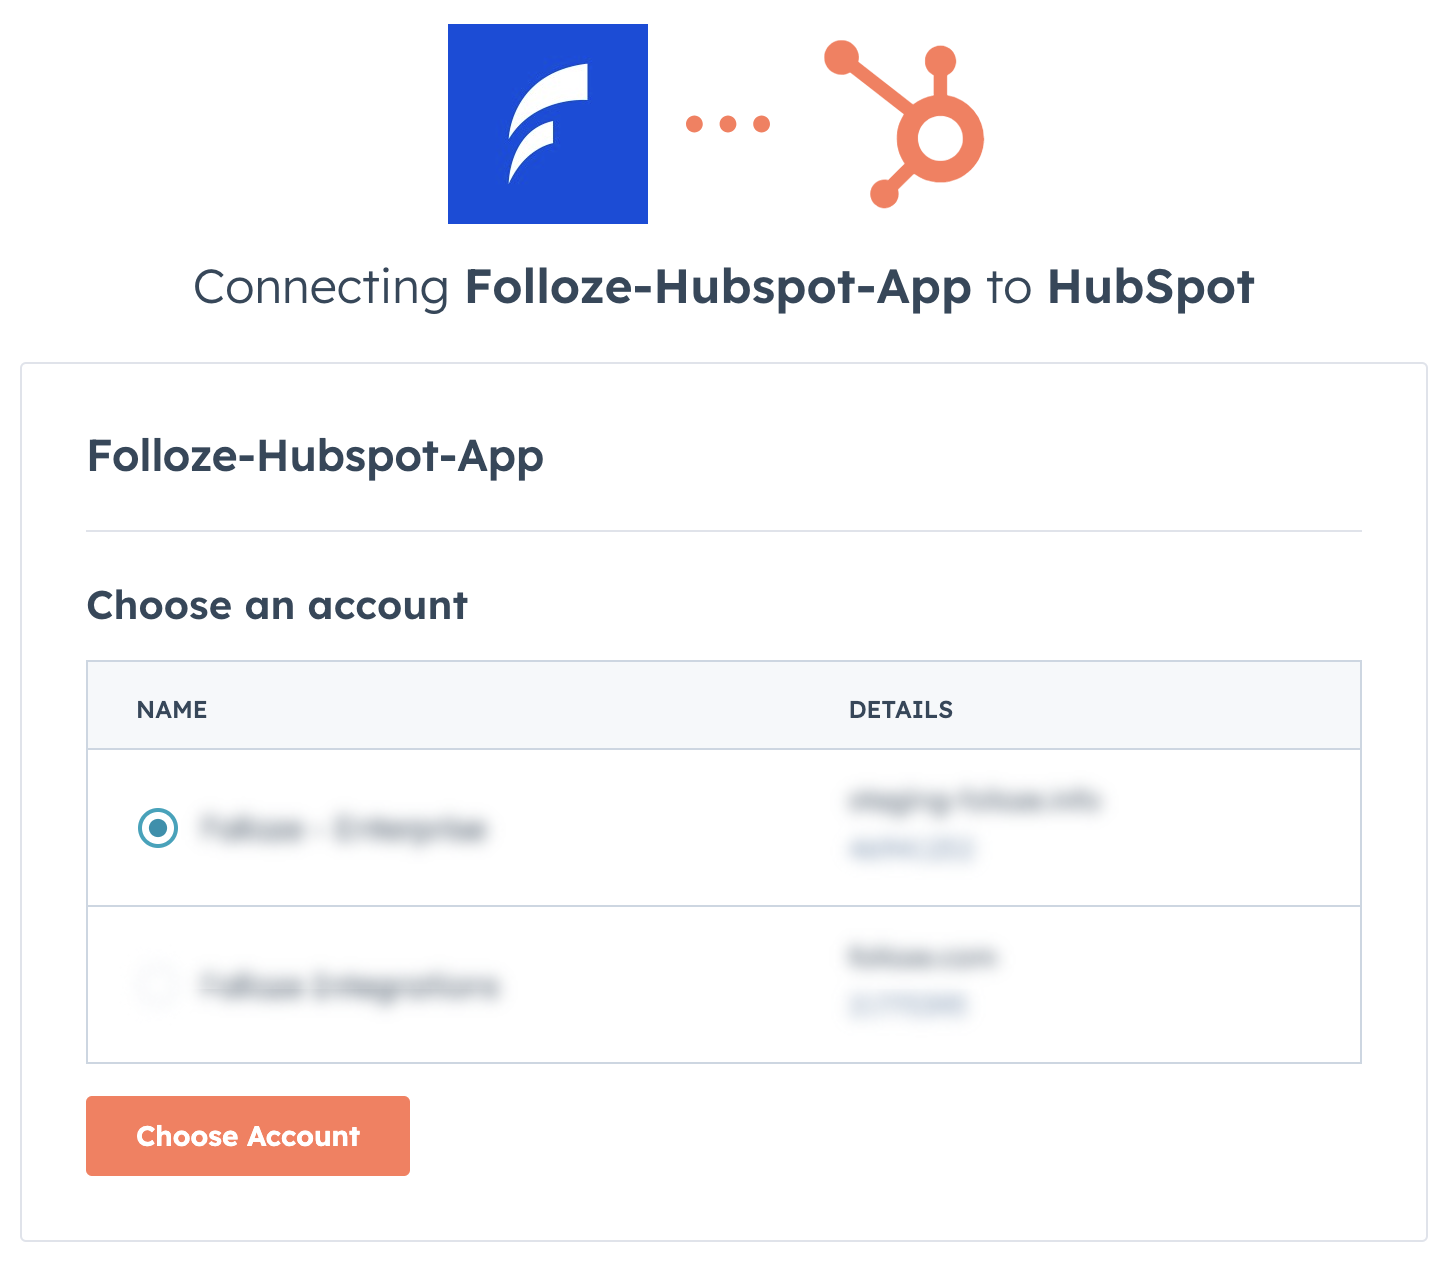Click the orange HubSpot sprocket logo

click(x=910, y=124)
